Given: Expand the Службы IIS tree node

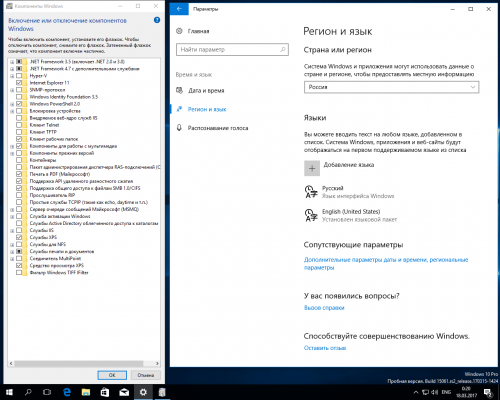Looking at the screenshot, I should (x=12, y=230).
